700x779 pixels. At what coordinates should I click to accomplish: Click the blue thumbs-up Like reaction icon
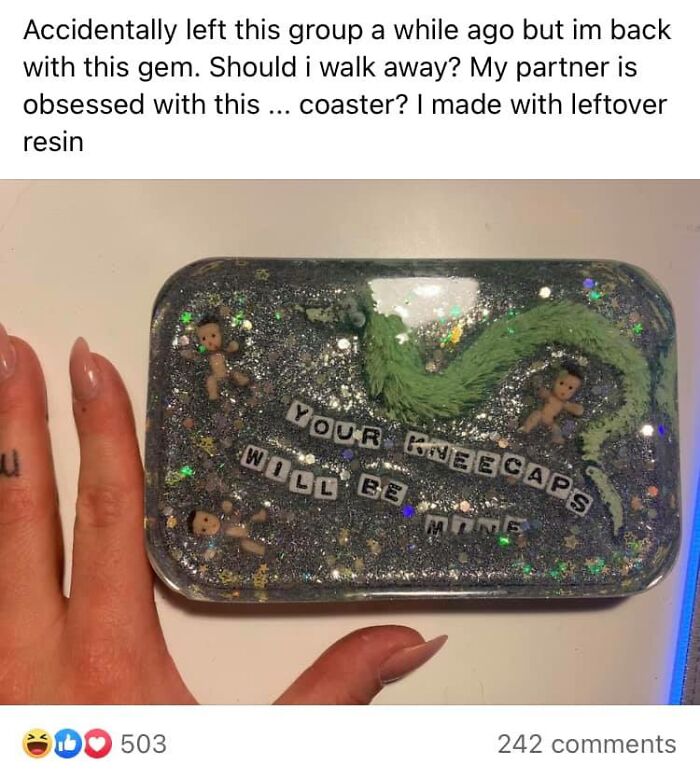(x=65, y=744)
